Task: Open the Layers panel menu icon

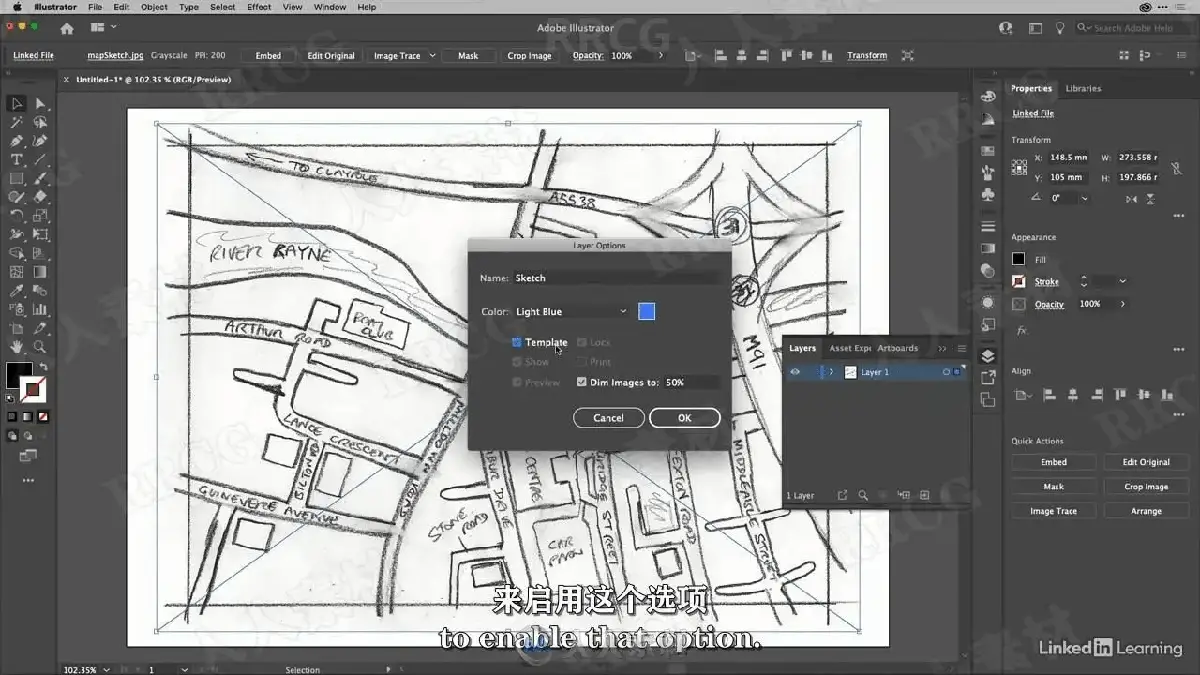Action: [x=962, y=348]
